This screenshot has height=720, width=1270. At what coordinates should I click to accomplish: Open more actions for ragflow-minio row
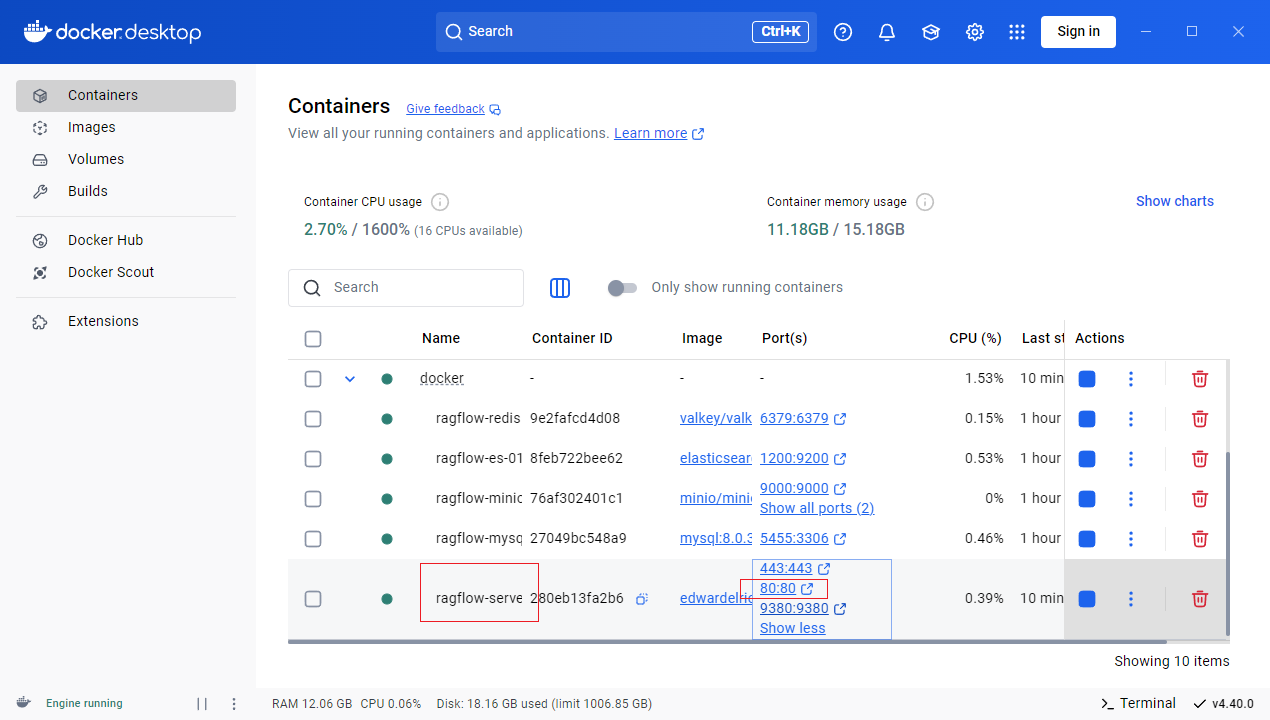coord(1131,499)
